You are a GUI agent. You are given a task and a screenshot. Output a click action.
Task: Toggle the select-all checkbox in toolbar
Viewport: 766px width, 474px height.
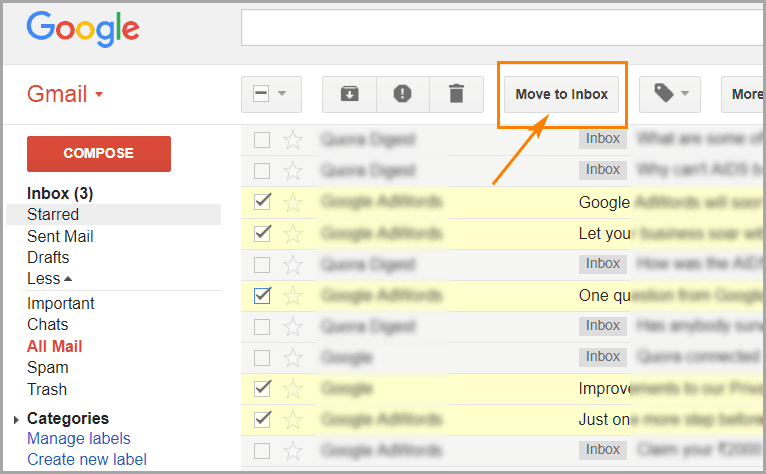261,93
